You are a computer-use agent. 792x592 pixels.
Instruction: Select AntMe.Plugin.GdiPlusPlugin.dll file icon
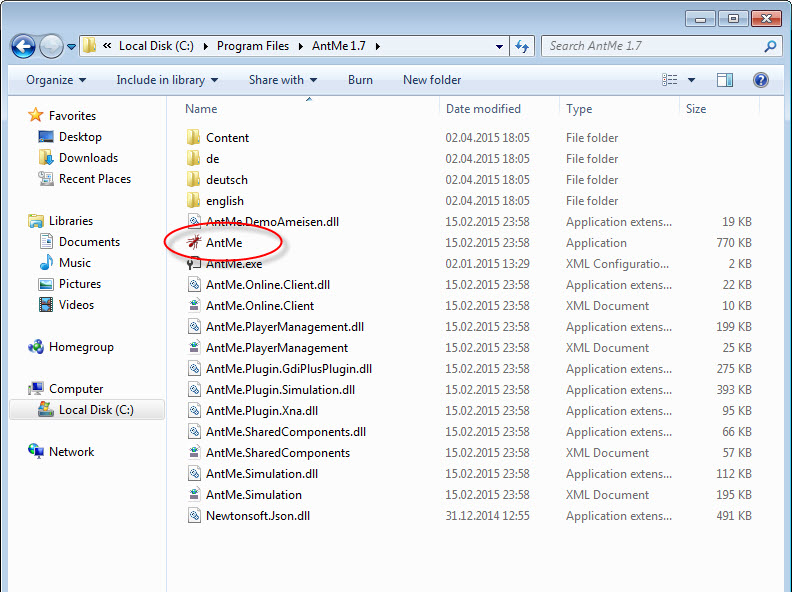(x=194, y=369)
